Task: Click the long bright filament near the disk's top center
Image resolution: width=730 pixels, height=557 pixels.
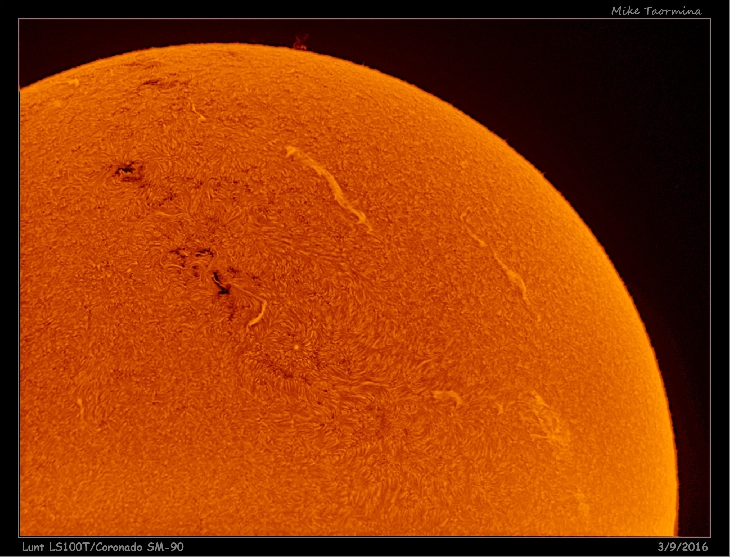Action: pyautogui.click(x=328, y=183)
